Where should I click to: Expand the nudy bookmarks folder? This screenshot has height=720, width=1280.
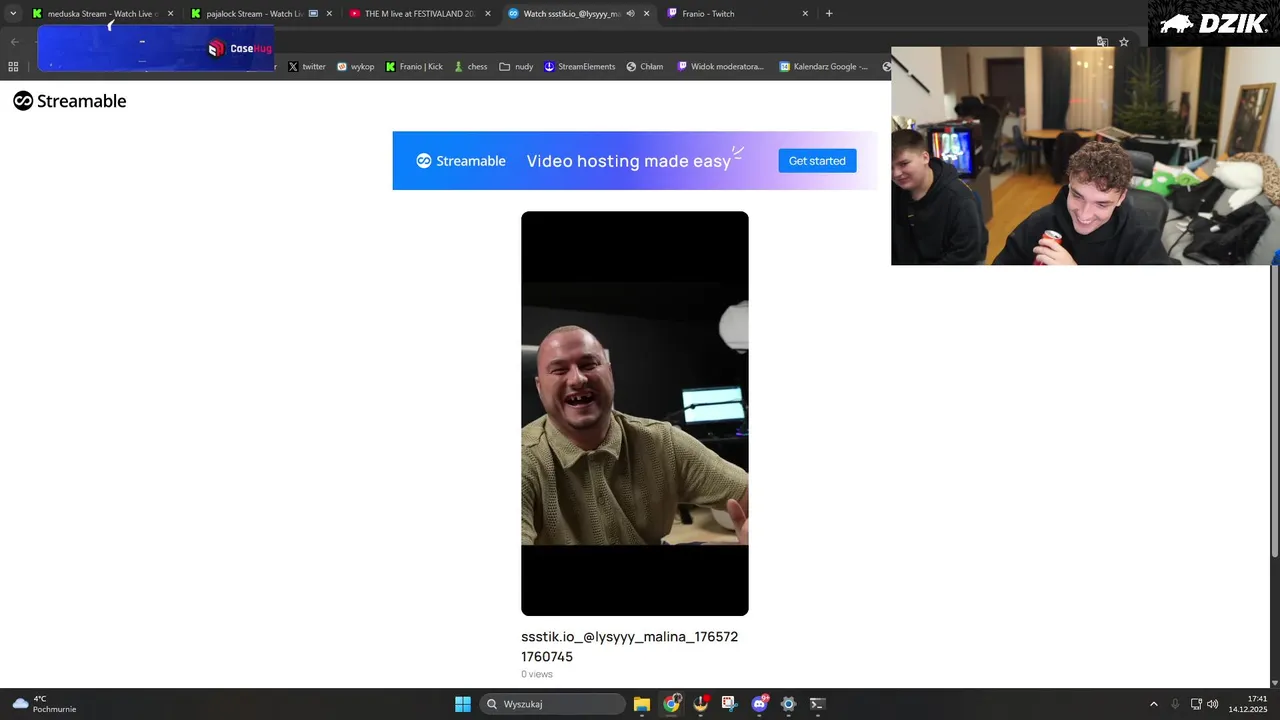coord(517,67)
